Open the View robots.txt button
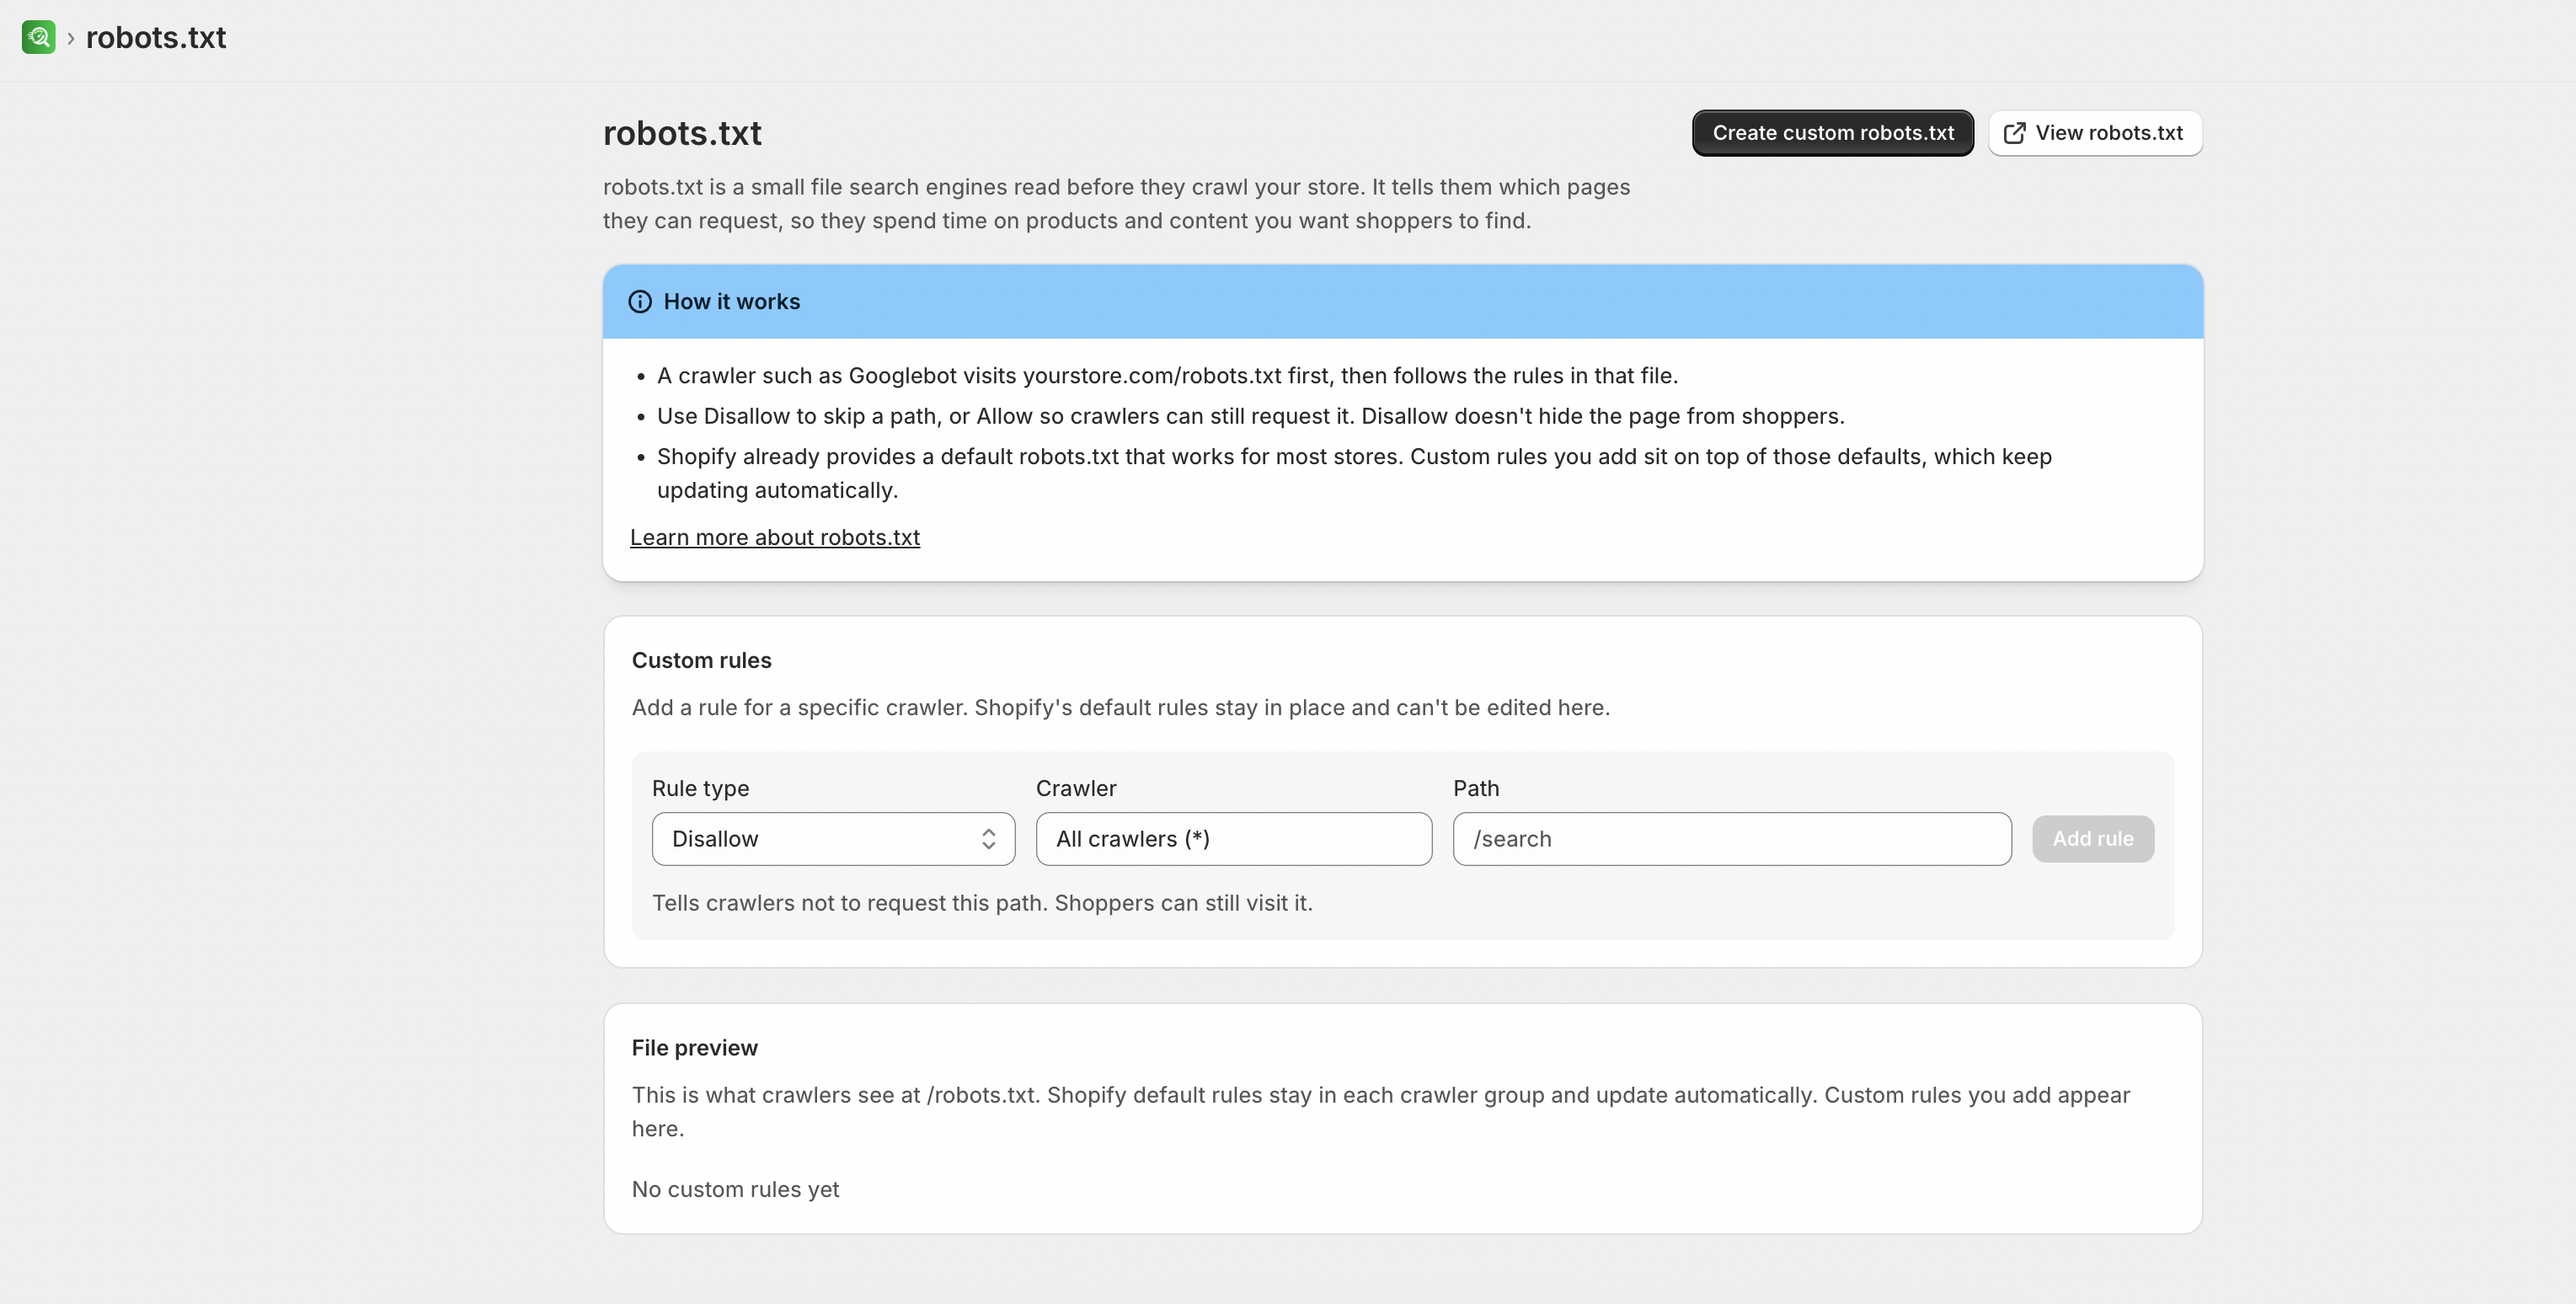2576x1304 pixels. tap(2095, 133)
